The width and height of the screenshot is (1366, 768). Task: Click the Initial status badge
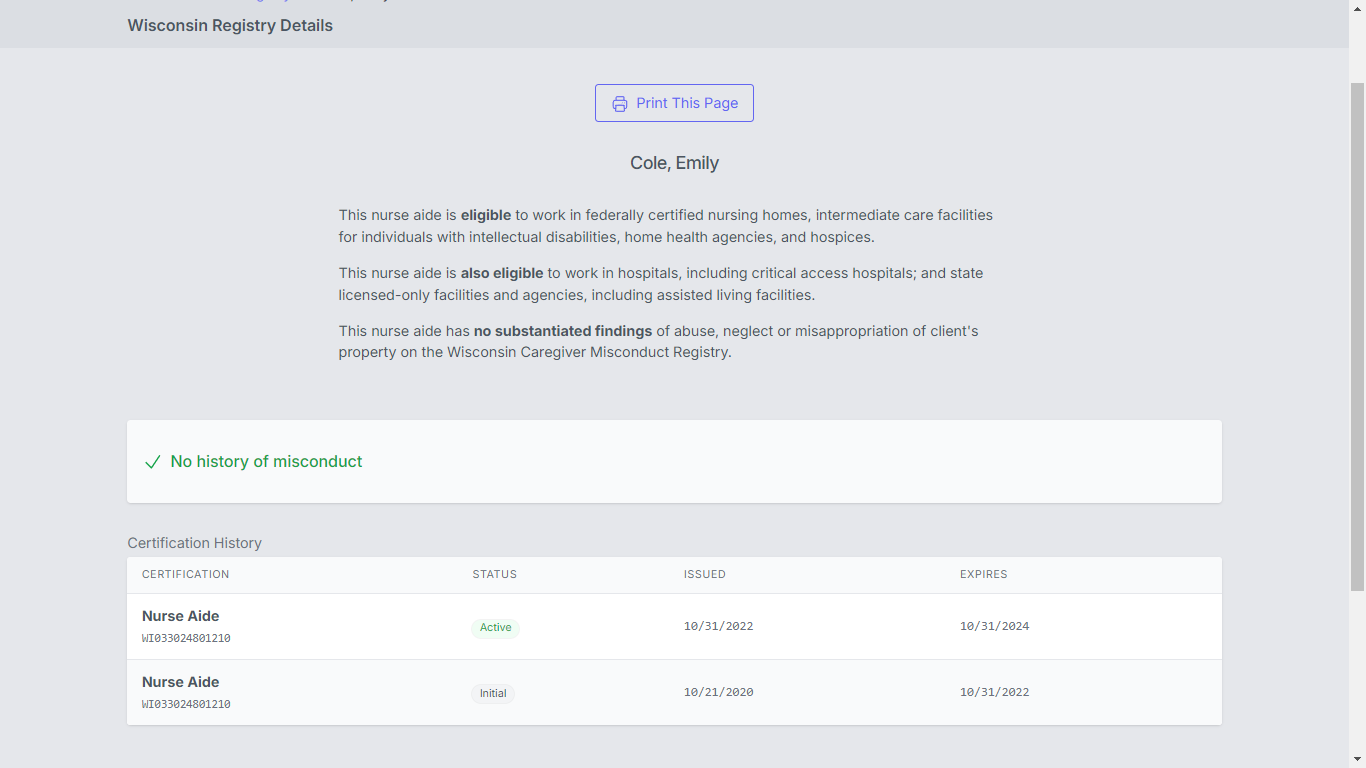point(493,694)
